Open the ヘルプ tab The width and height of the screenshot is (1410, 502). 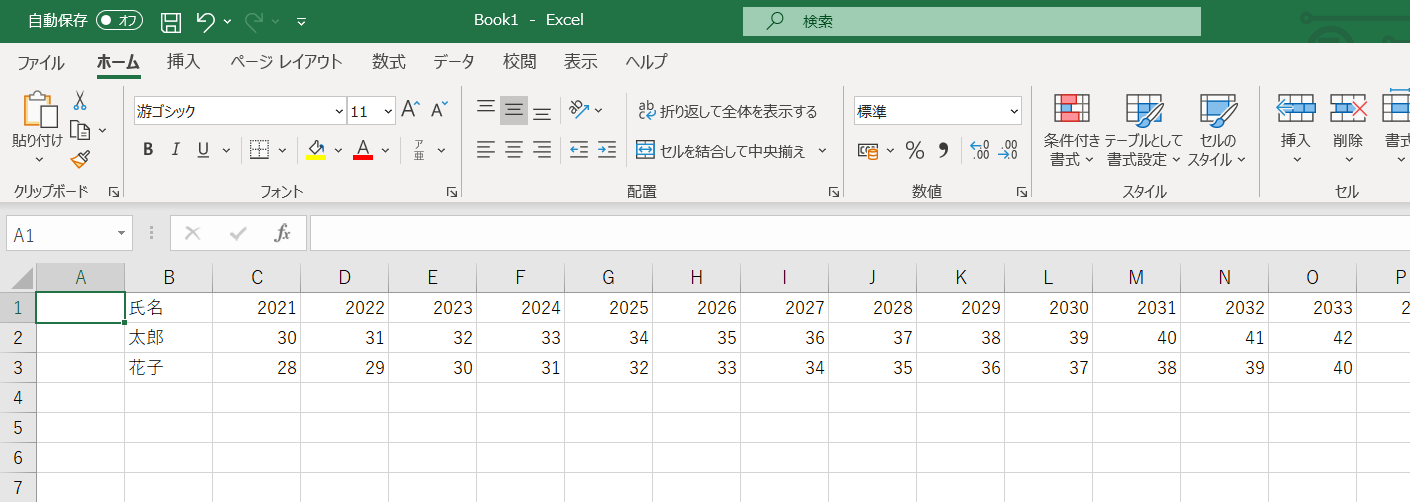(x=646, y=62)
